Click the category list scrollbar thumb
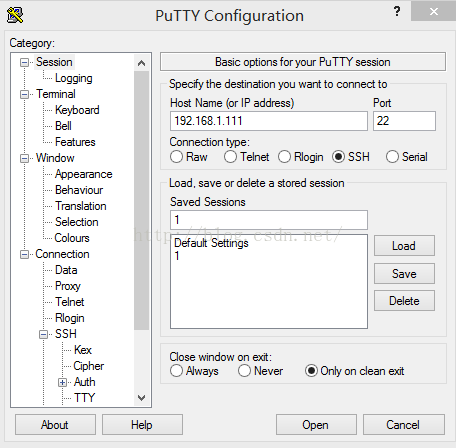 142,200
